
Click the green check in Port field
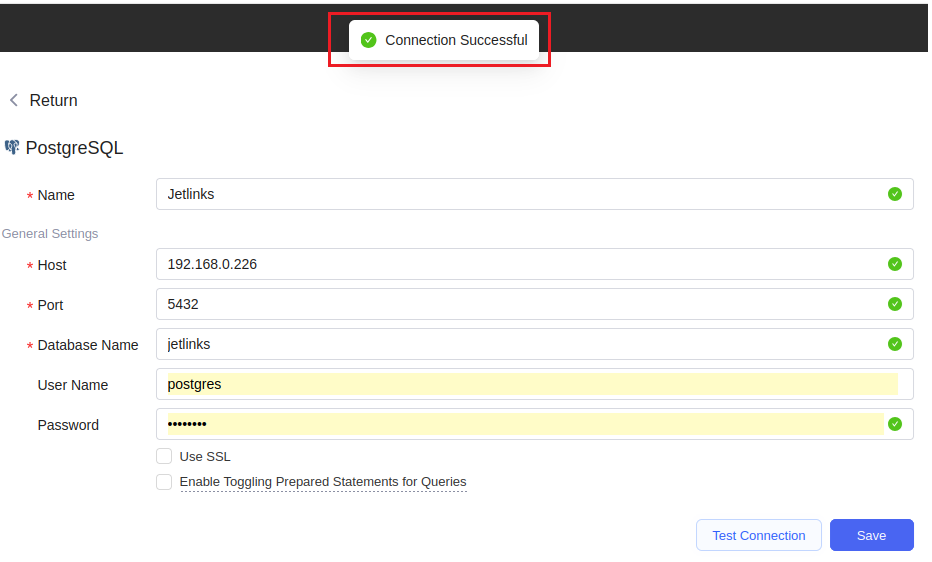click(895, 304)
